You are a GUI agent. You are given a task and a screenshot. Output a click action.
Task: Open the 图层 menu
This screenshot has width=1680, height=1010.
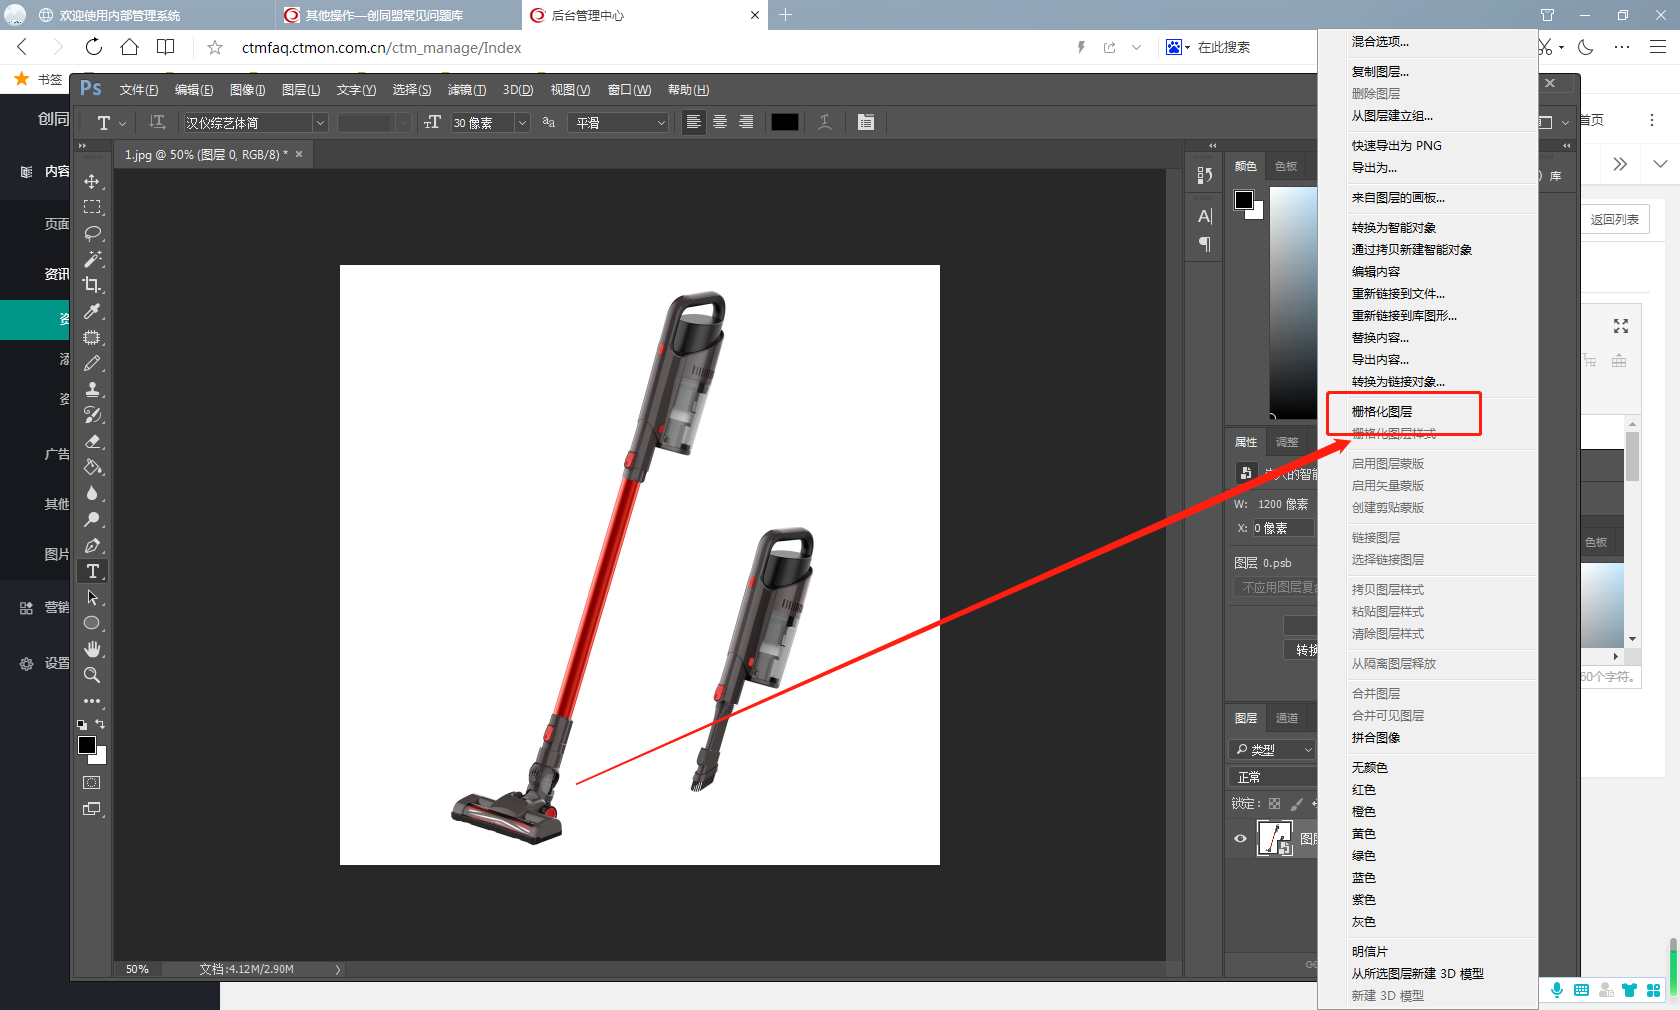coord(301,90)
